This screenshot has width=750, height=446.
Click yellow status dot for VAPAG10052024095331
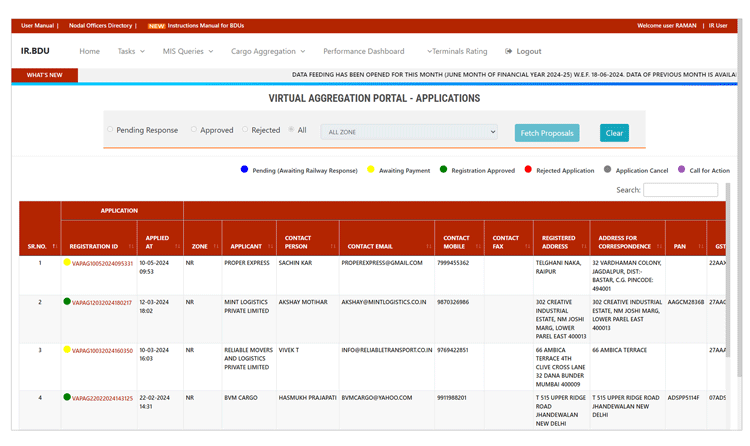point(67,262)
